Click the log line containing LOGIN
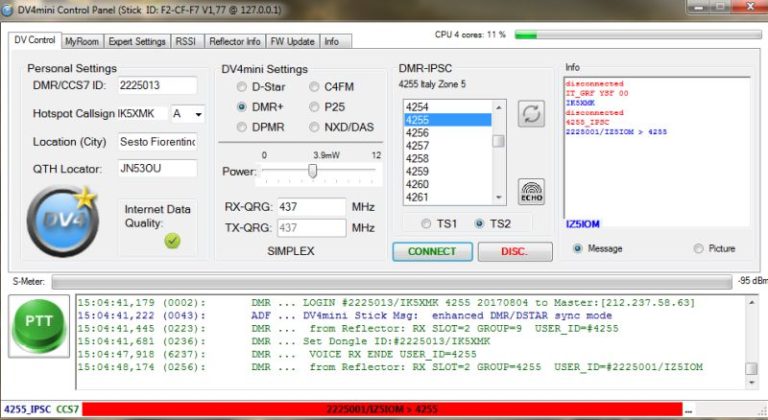The image size is (768, 420). point(386,303)
